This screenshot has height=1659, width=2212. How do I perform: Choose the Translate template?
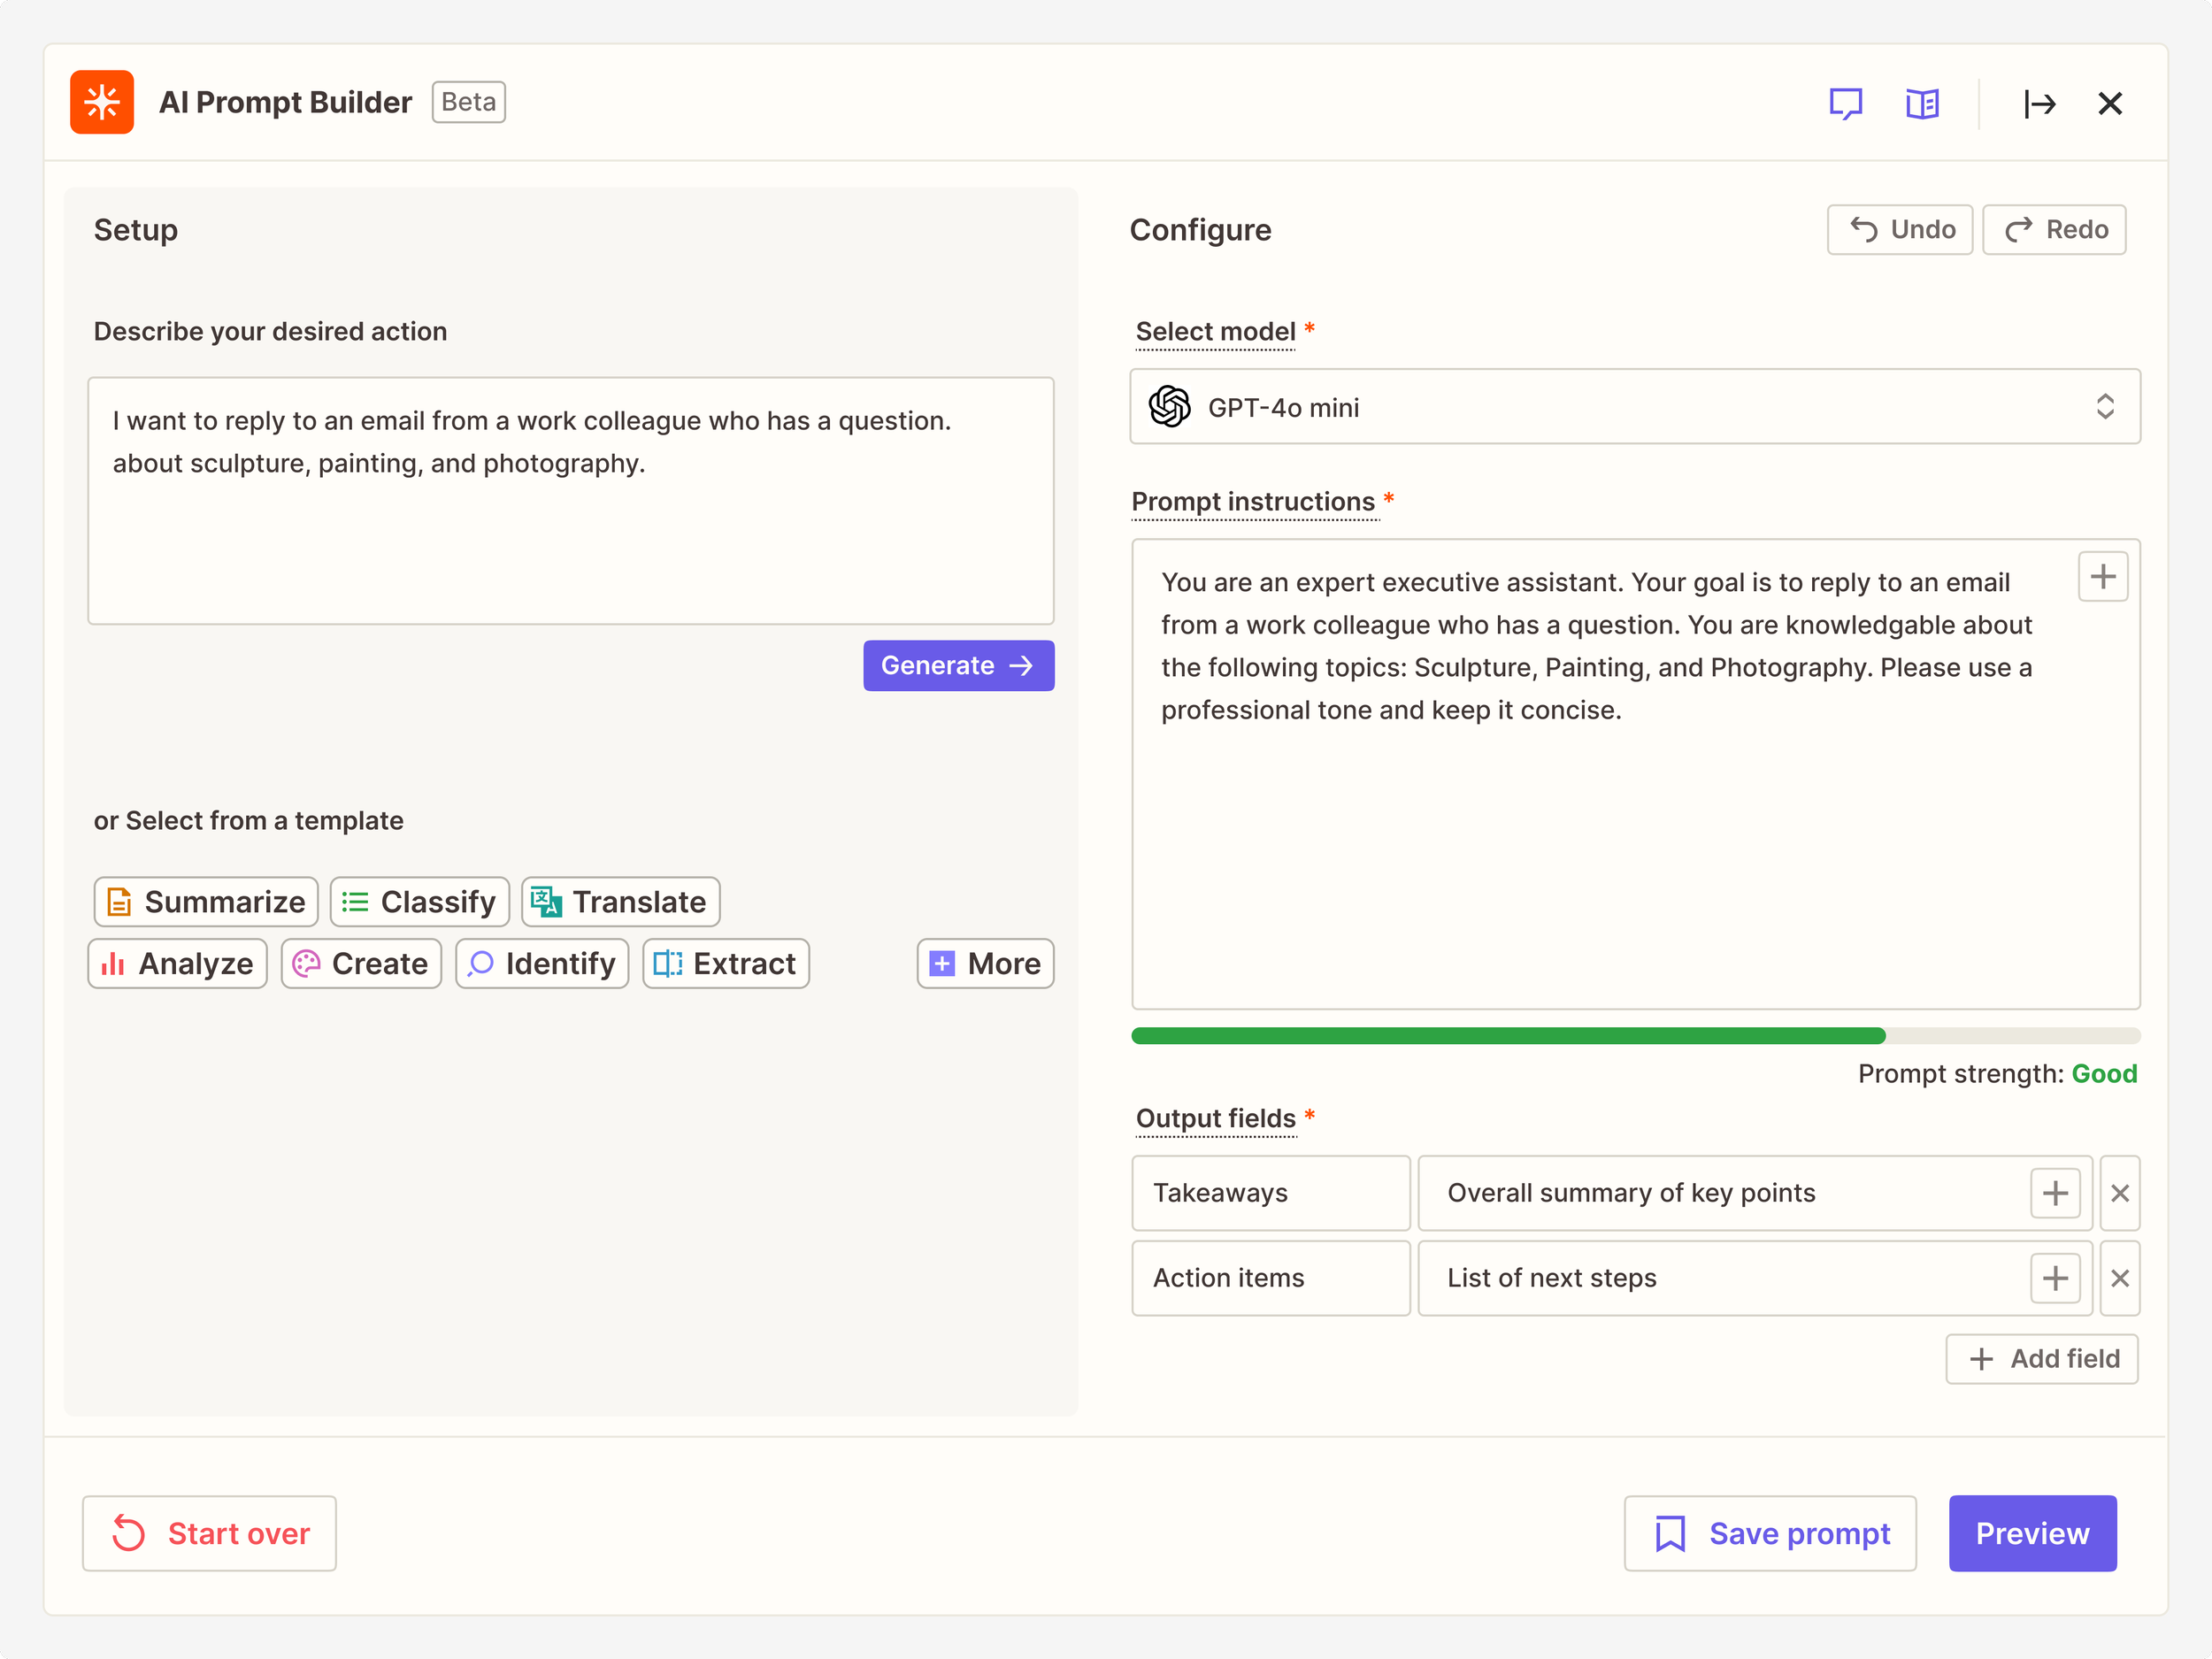coord(620,902)
